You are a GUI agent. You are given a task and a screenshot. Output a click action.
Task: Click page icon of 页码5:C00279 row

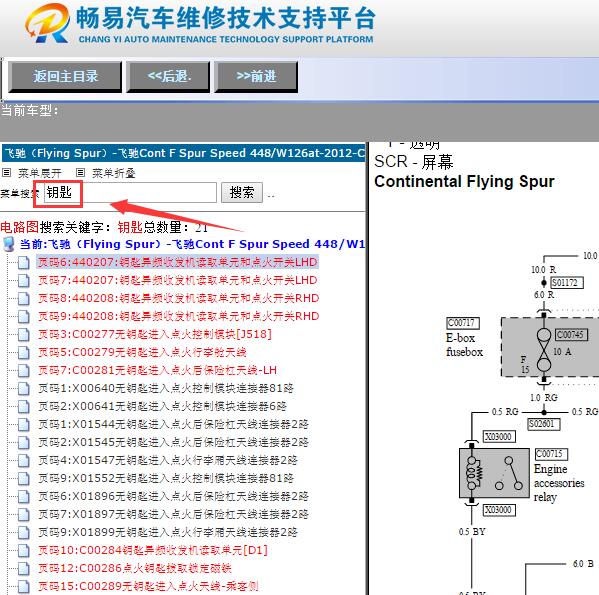coord(24,352)
